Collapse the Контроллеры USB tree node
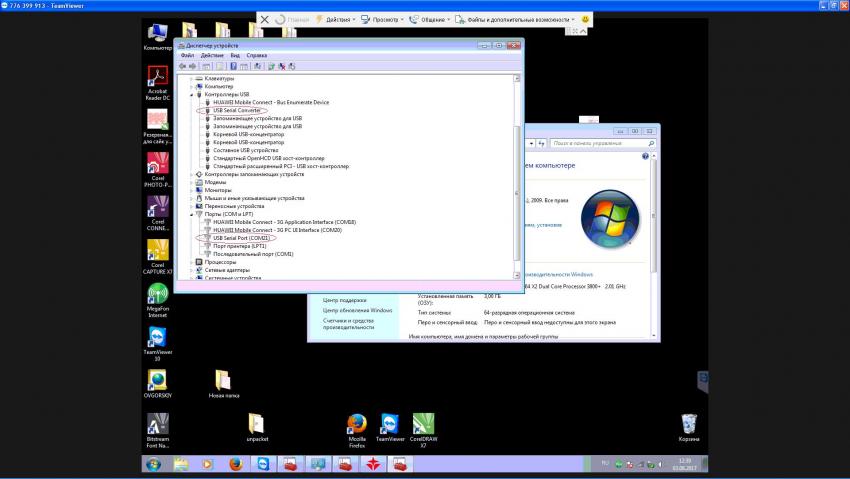 192,94
